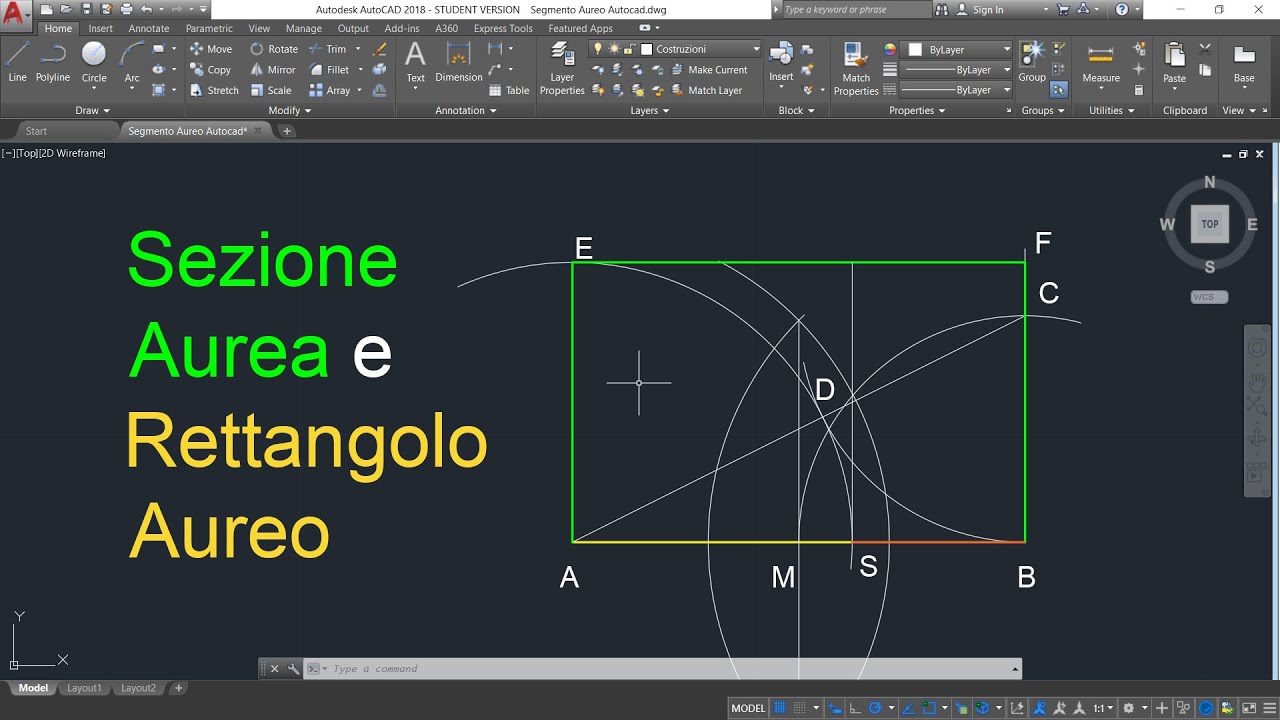Viewport: 1280px width, 720px height.
Task: Click the WCS coordinate system label
Action: pyautogui.click(x=1209, y=297)
